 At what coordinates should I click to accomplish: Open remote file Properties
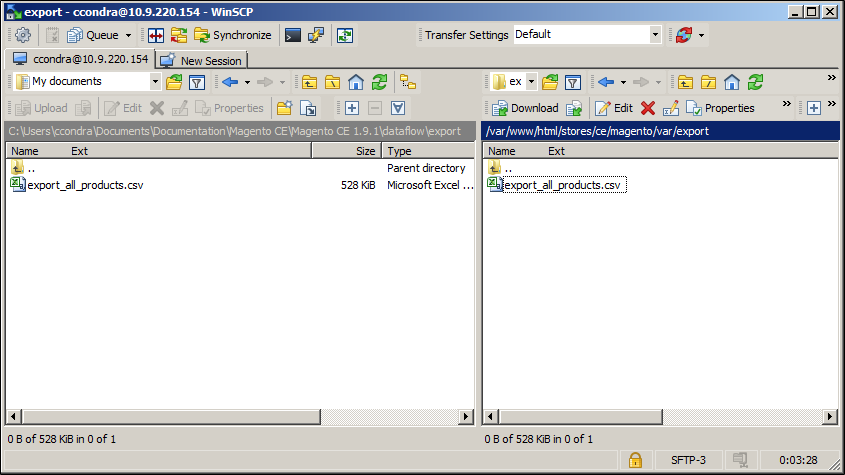coord(721,108)
